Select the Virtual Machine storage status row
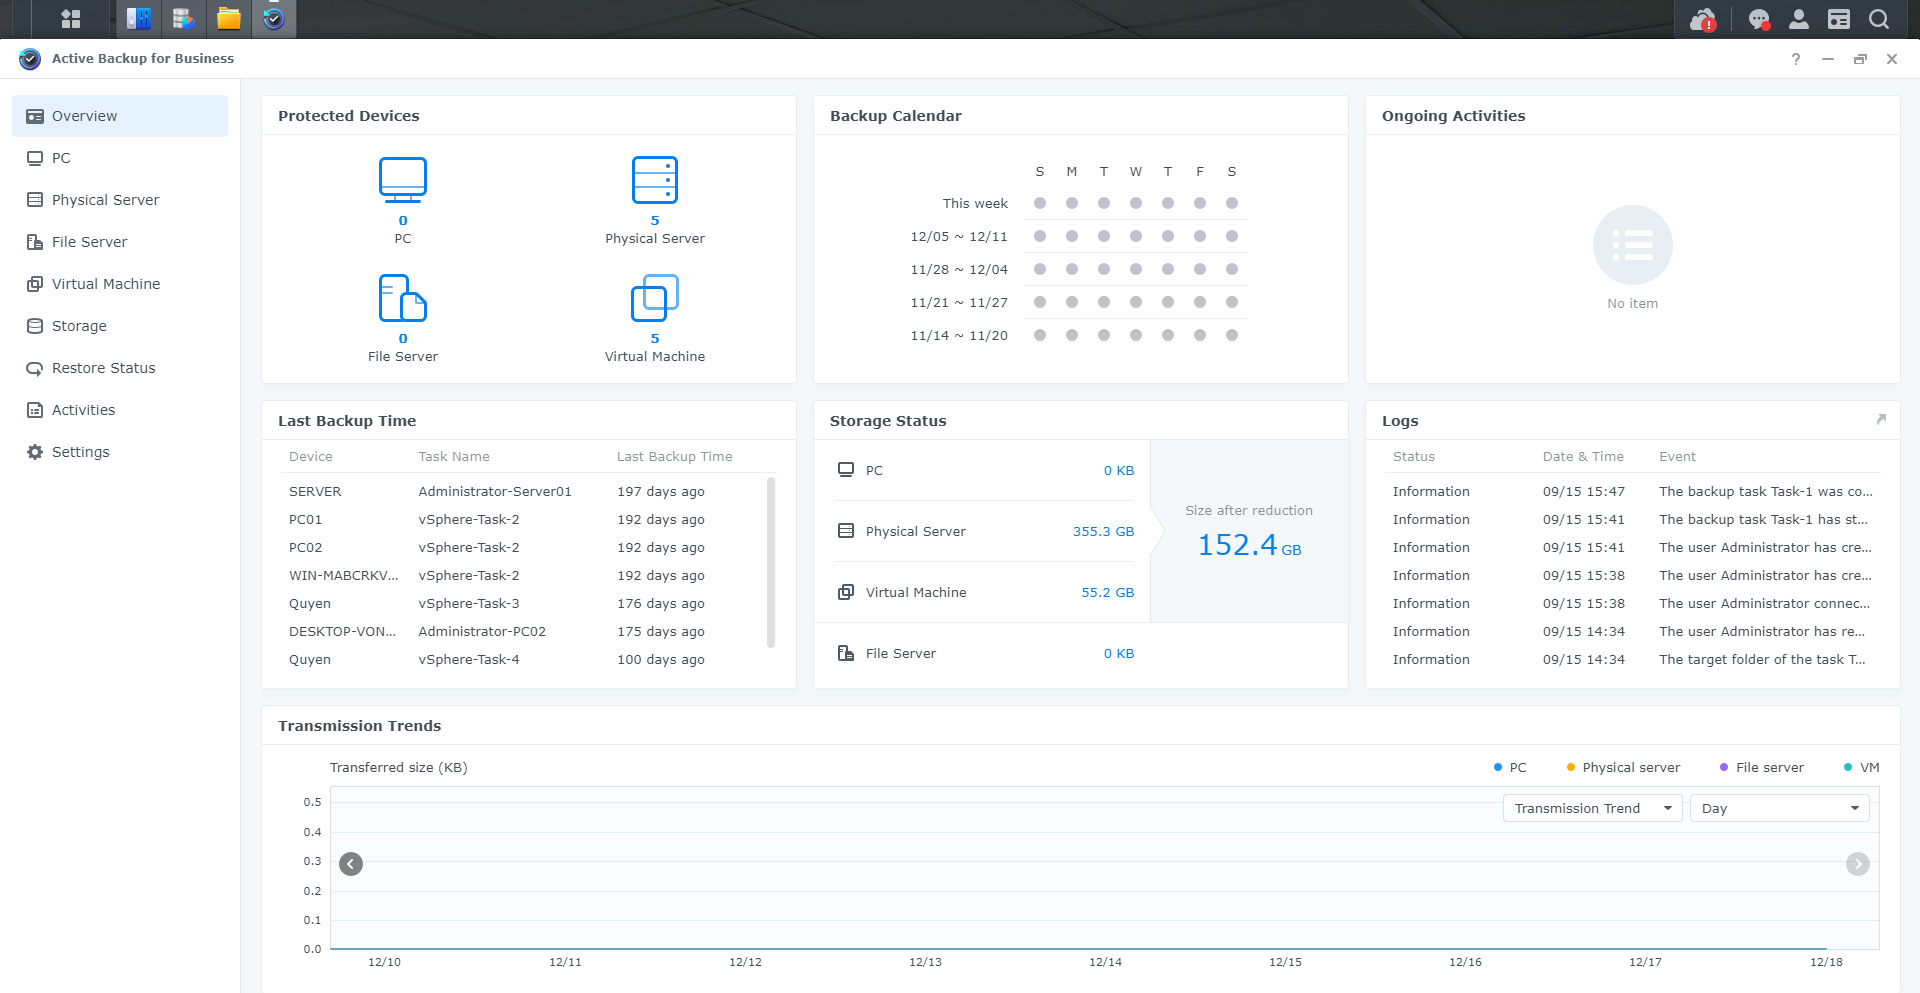1920x993 pixels. pos(985,592)
